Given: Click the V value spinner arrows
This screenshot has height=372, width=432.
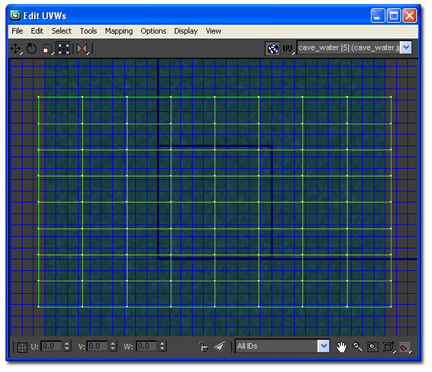Looking at the screenshot, I should 113,346.
